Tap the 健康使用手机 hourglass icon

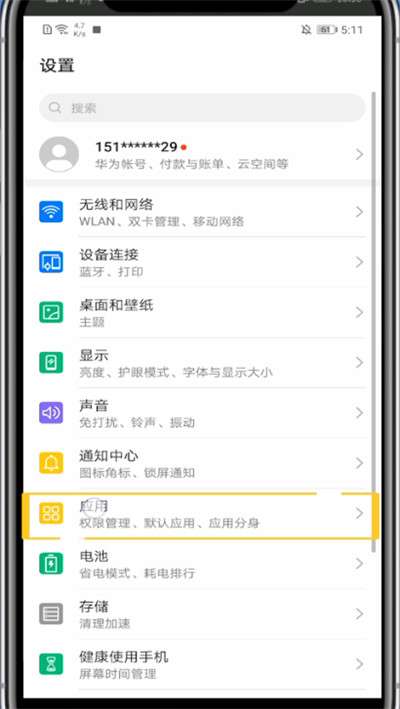point(51,664)
